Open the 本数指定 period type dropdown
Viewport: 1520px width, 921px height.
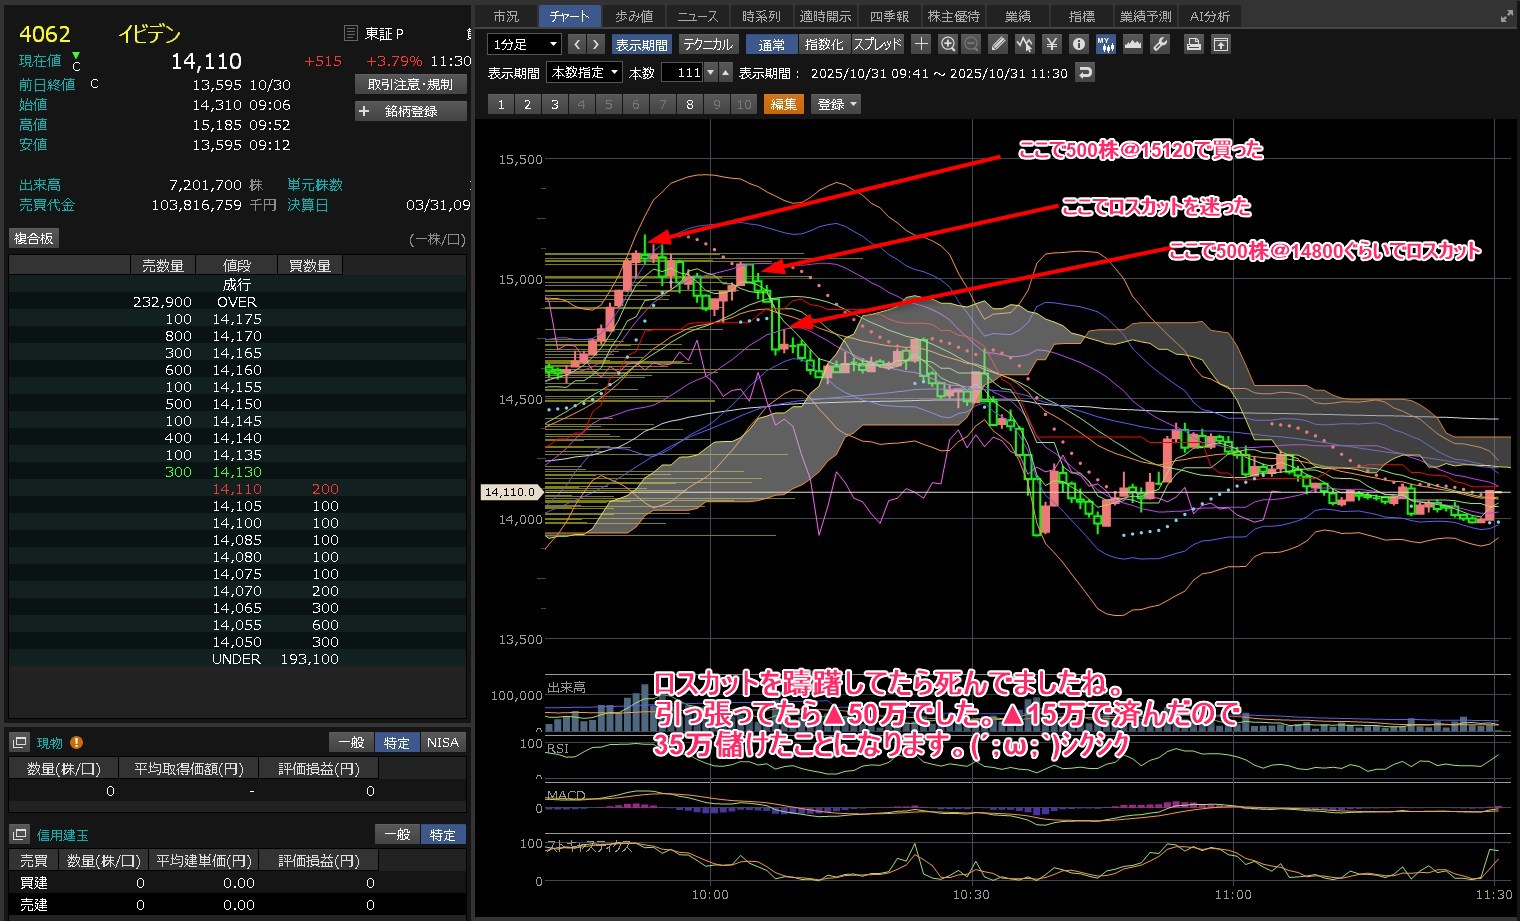tap(585, 73)
